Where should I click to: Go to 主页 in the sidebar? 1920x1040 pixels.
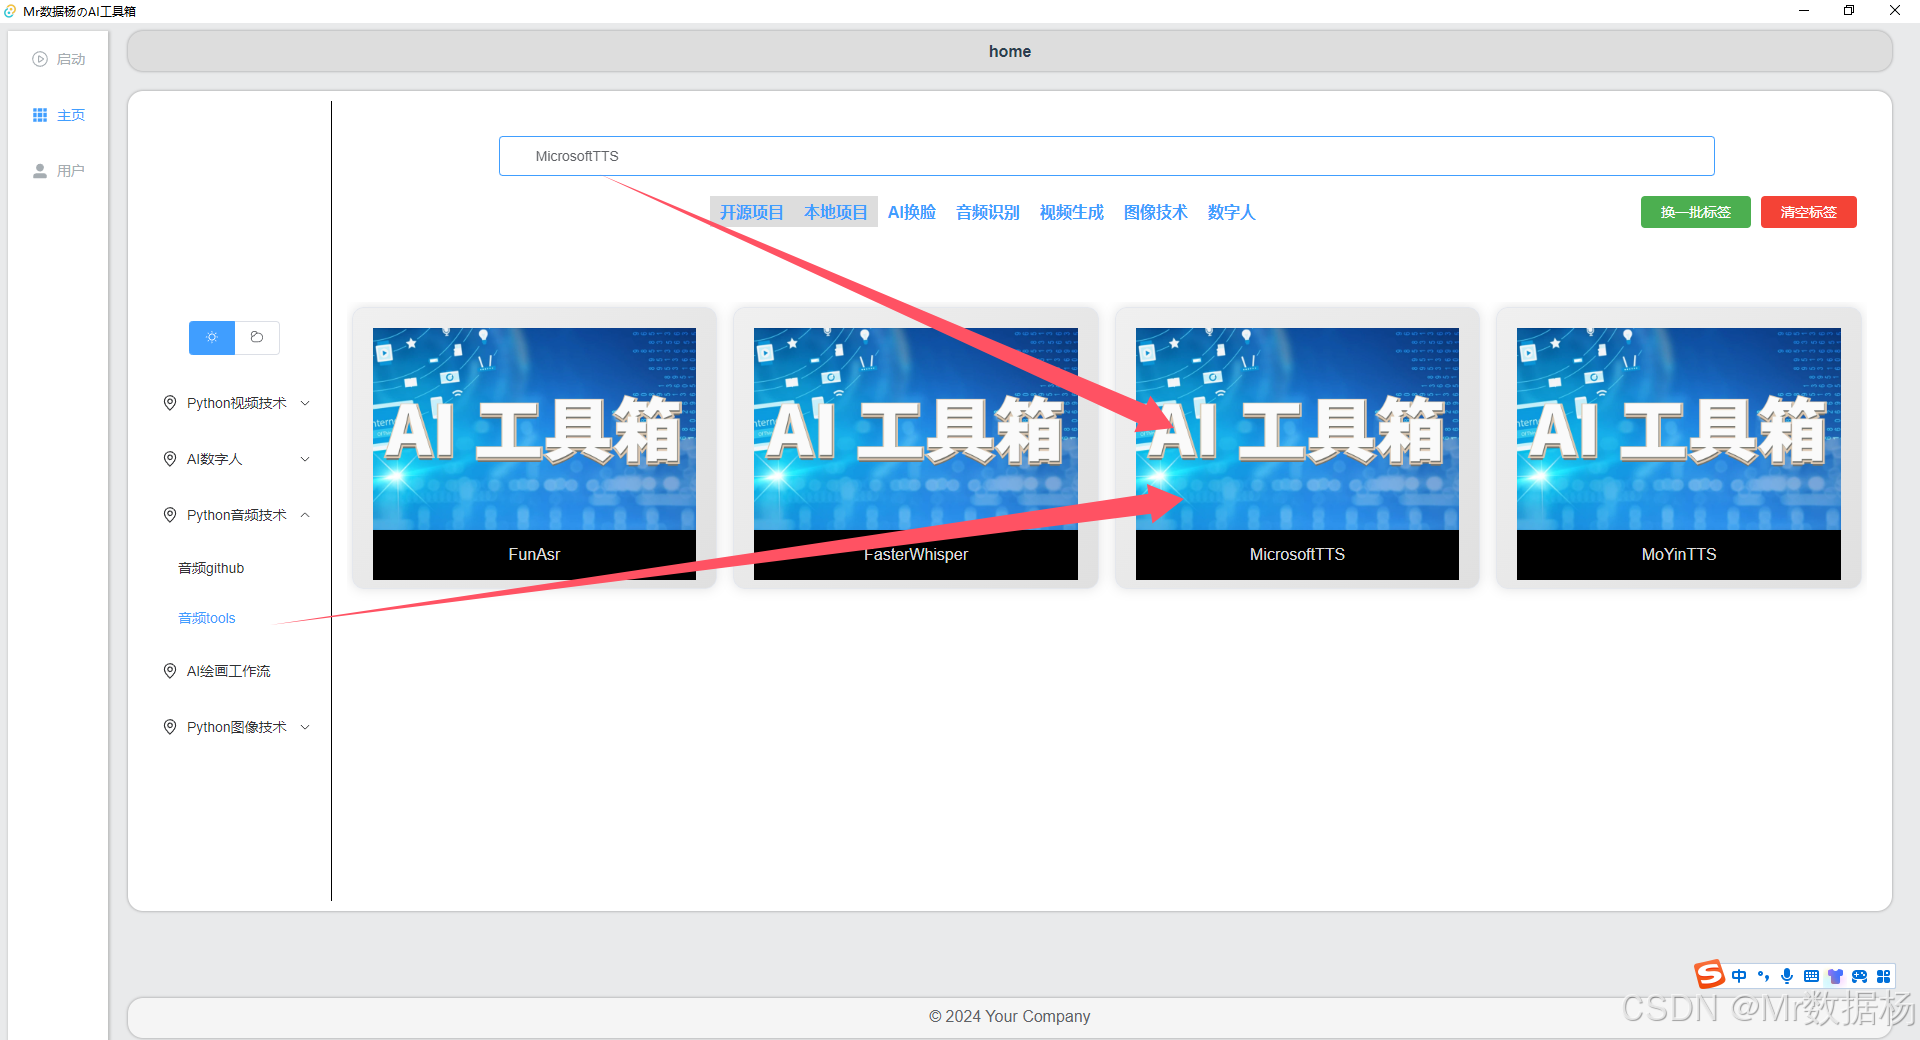[59, 115]
